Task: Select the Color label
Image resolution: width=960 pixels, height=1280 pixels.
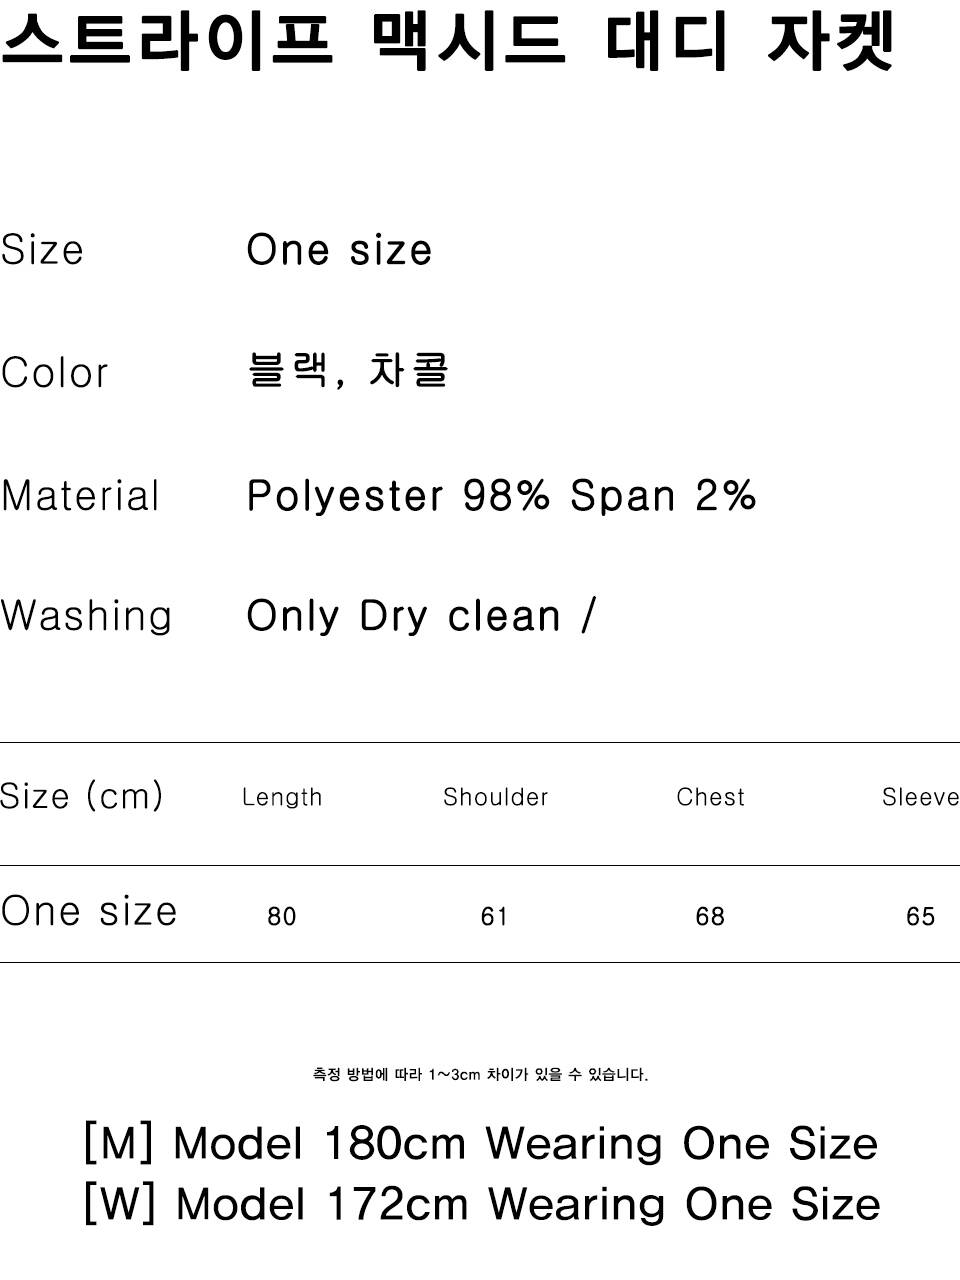Action: [54, 373]
